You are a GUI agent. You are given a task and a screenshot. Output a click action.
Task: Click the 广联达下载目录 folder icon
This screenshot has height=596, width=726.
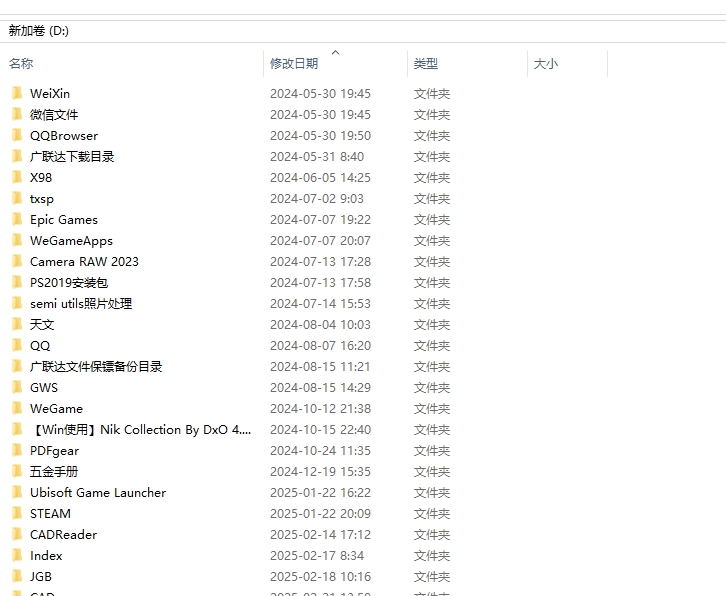point(17,157)
